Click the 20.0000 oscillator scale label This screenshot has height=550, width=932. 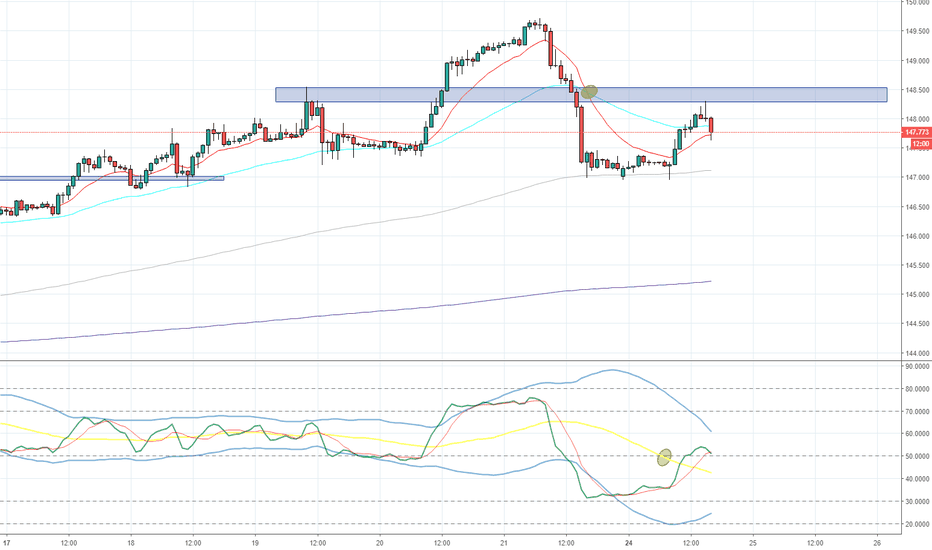pyautogui.click(x=917, y=524)
